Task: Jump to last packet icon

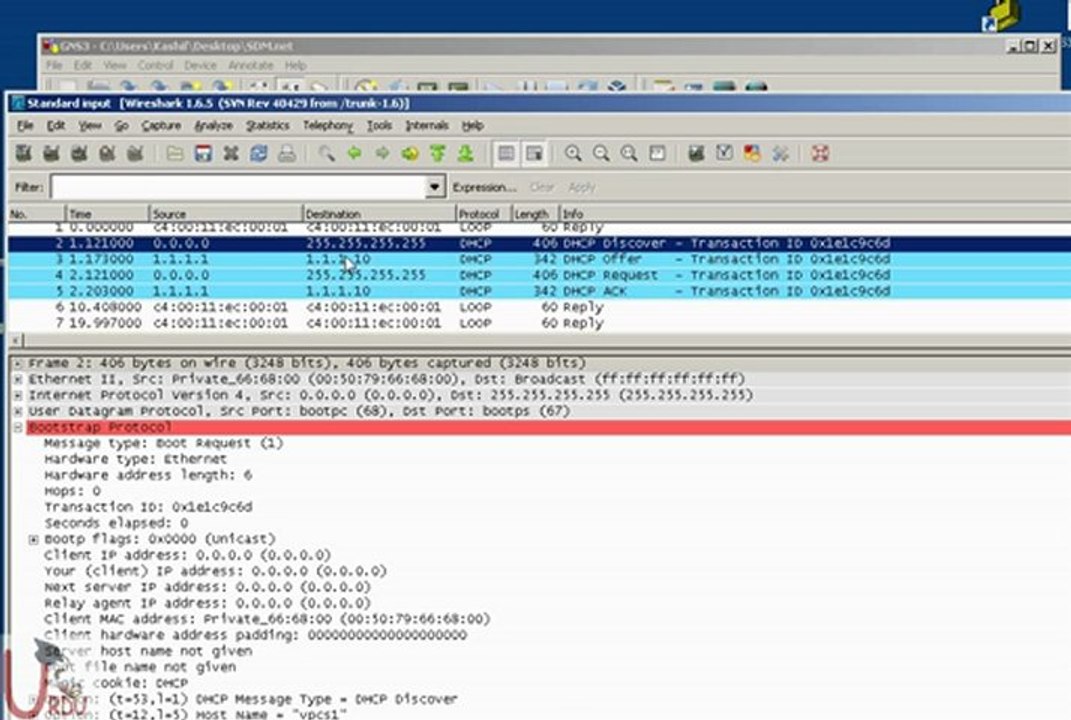Action: pos(466,154)
